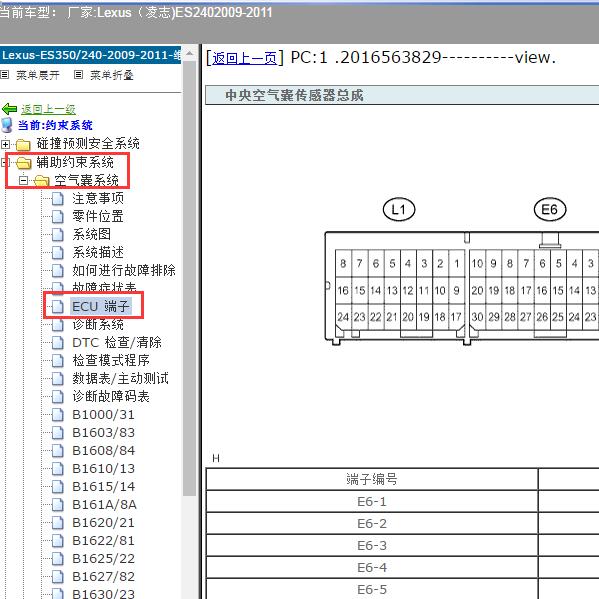The width and height of the screenshot is (599, 599).
Task: Open the 诊断故障码表 page
Action: point(111,396)
